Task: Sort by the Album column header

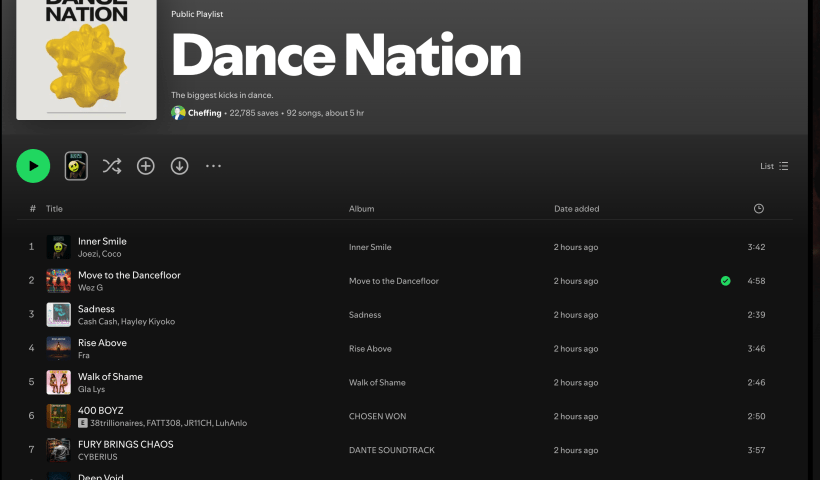Action: [x=361, y=209]
